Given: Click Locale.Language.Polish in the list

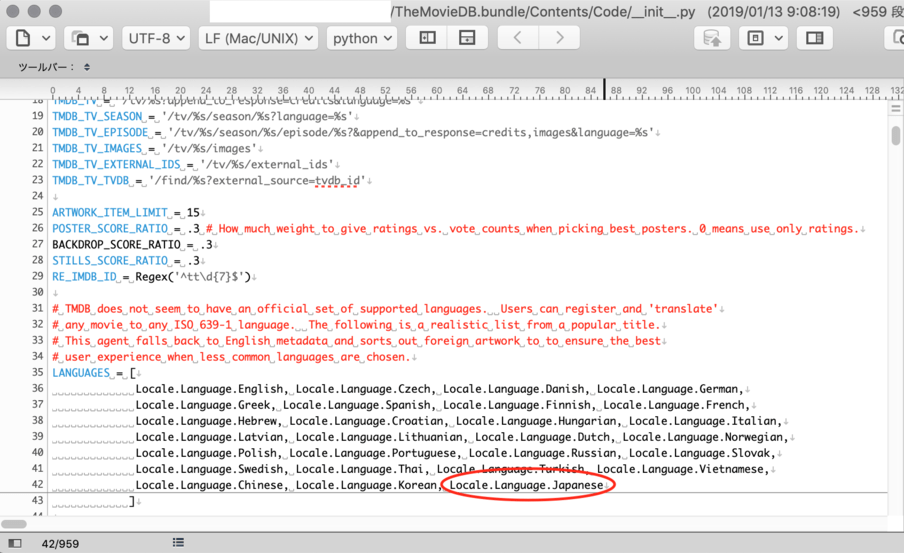Looking at the screenshot, I should coord(206,453).
